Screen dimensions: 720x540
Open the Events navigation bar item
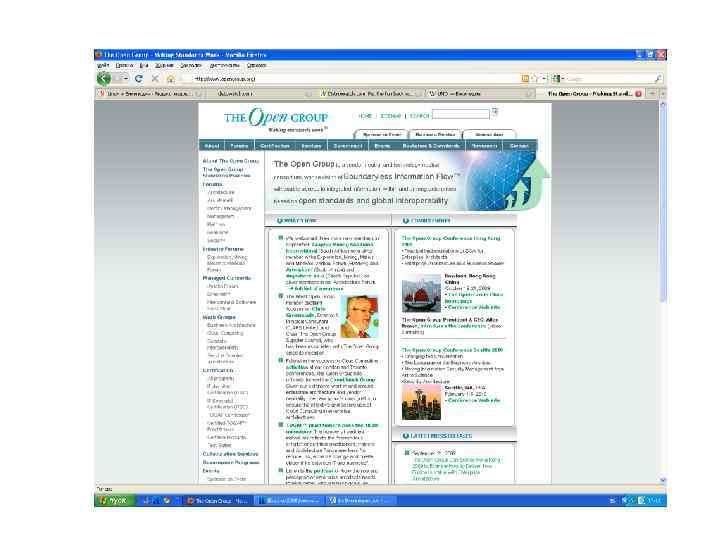(x=382, y=146)
